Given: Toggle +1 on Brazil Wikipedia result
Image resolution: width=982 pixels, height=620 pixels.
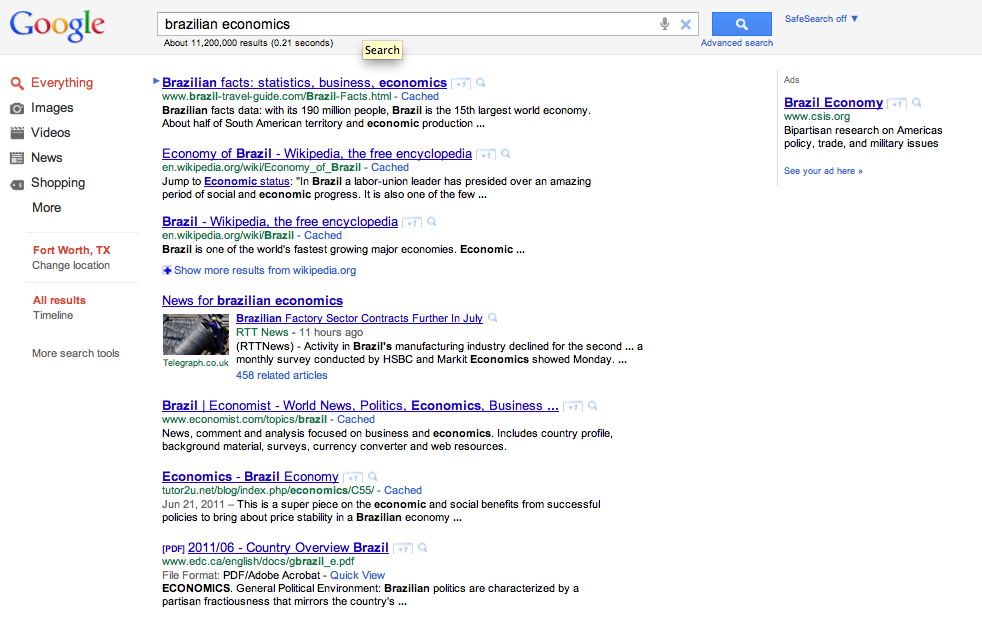Looking at the screenshot, I should [411, 222].
